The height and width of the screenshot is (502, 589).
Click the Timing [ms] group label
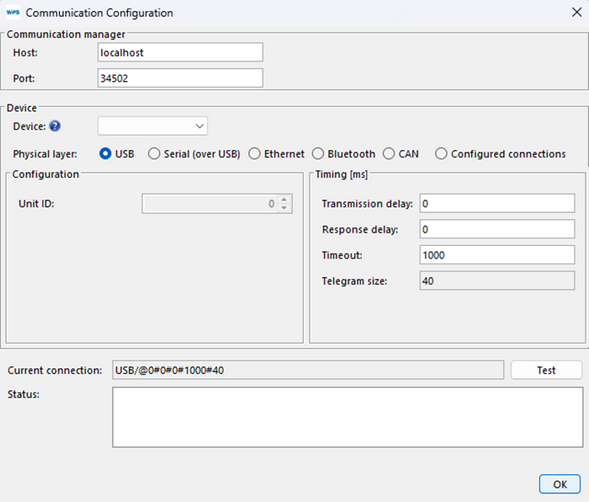click(341, 174)
